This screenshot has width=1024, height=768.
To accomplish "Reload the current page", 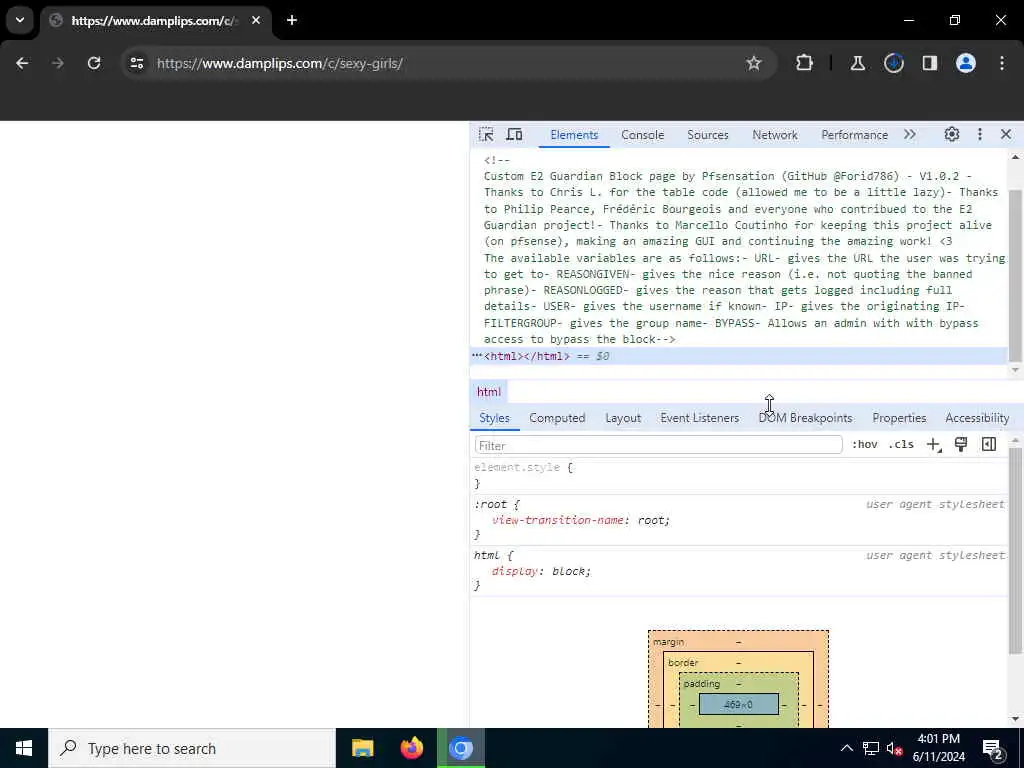I will (94, 63).
